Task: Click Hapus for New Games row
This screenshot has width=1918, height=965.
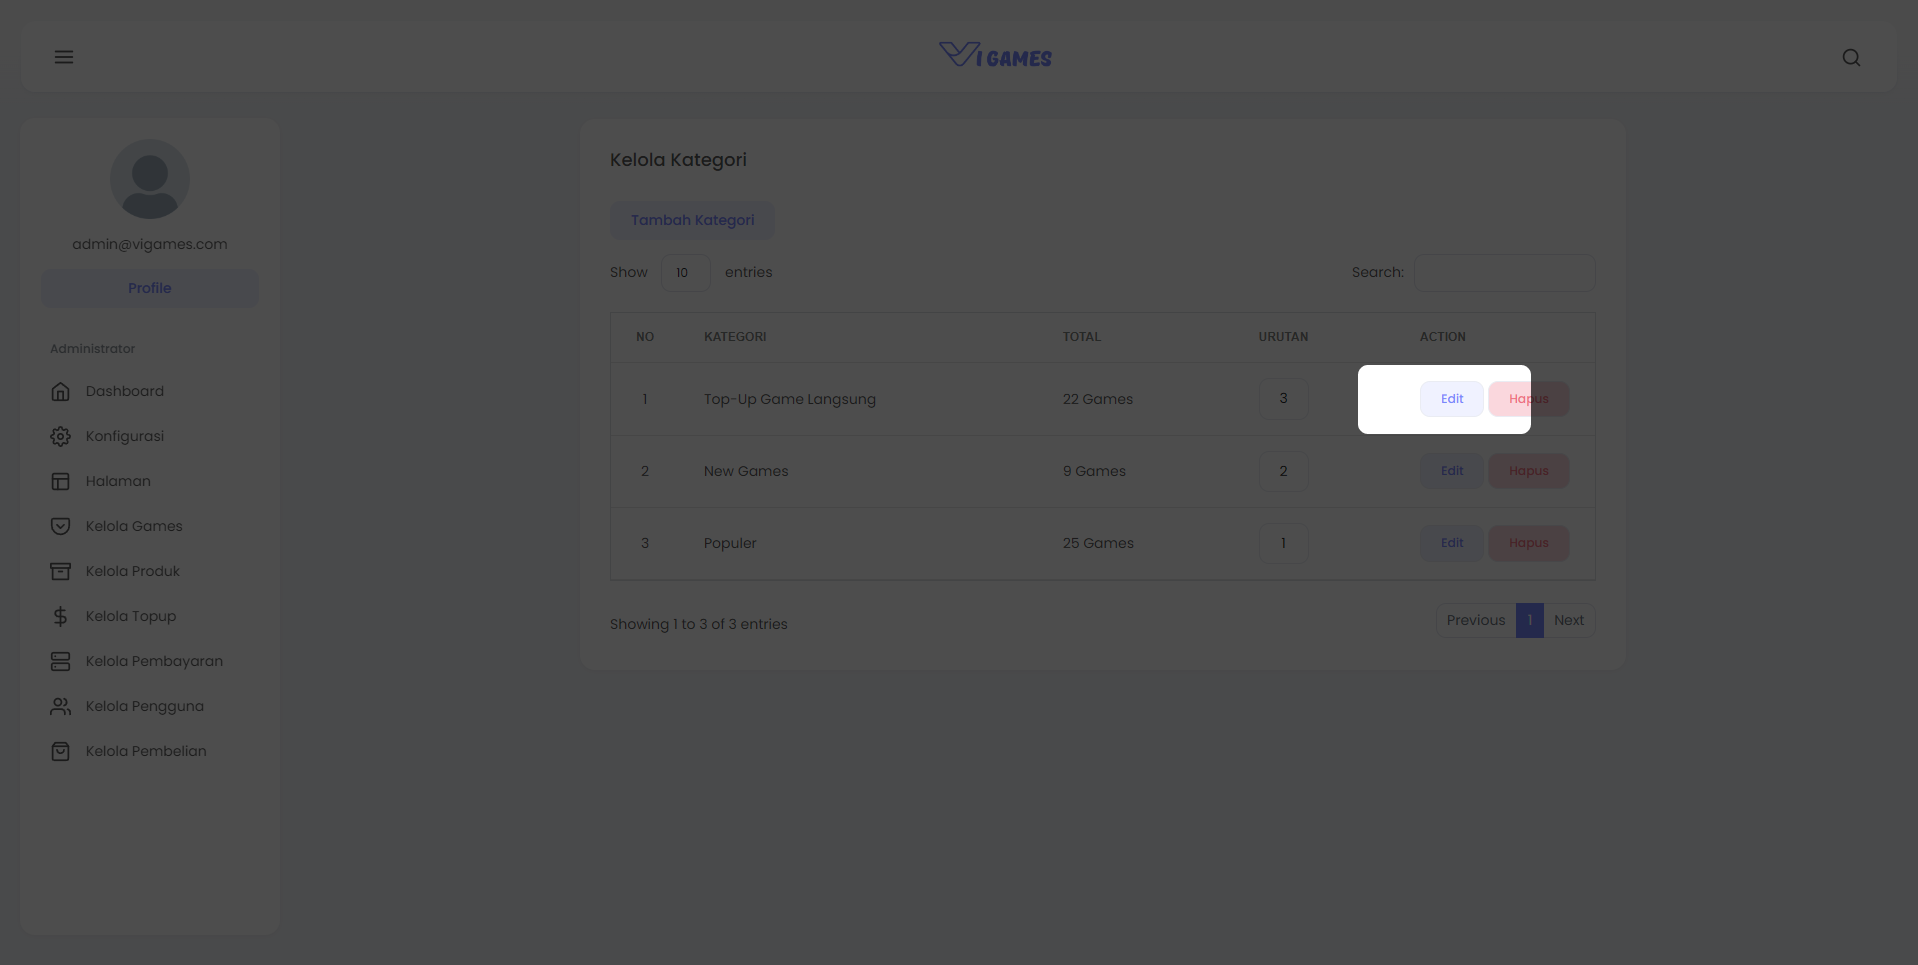Action: click(x=1529, y=471)
